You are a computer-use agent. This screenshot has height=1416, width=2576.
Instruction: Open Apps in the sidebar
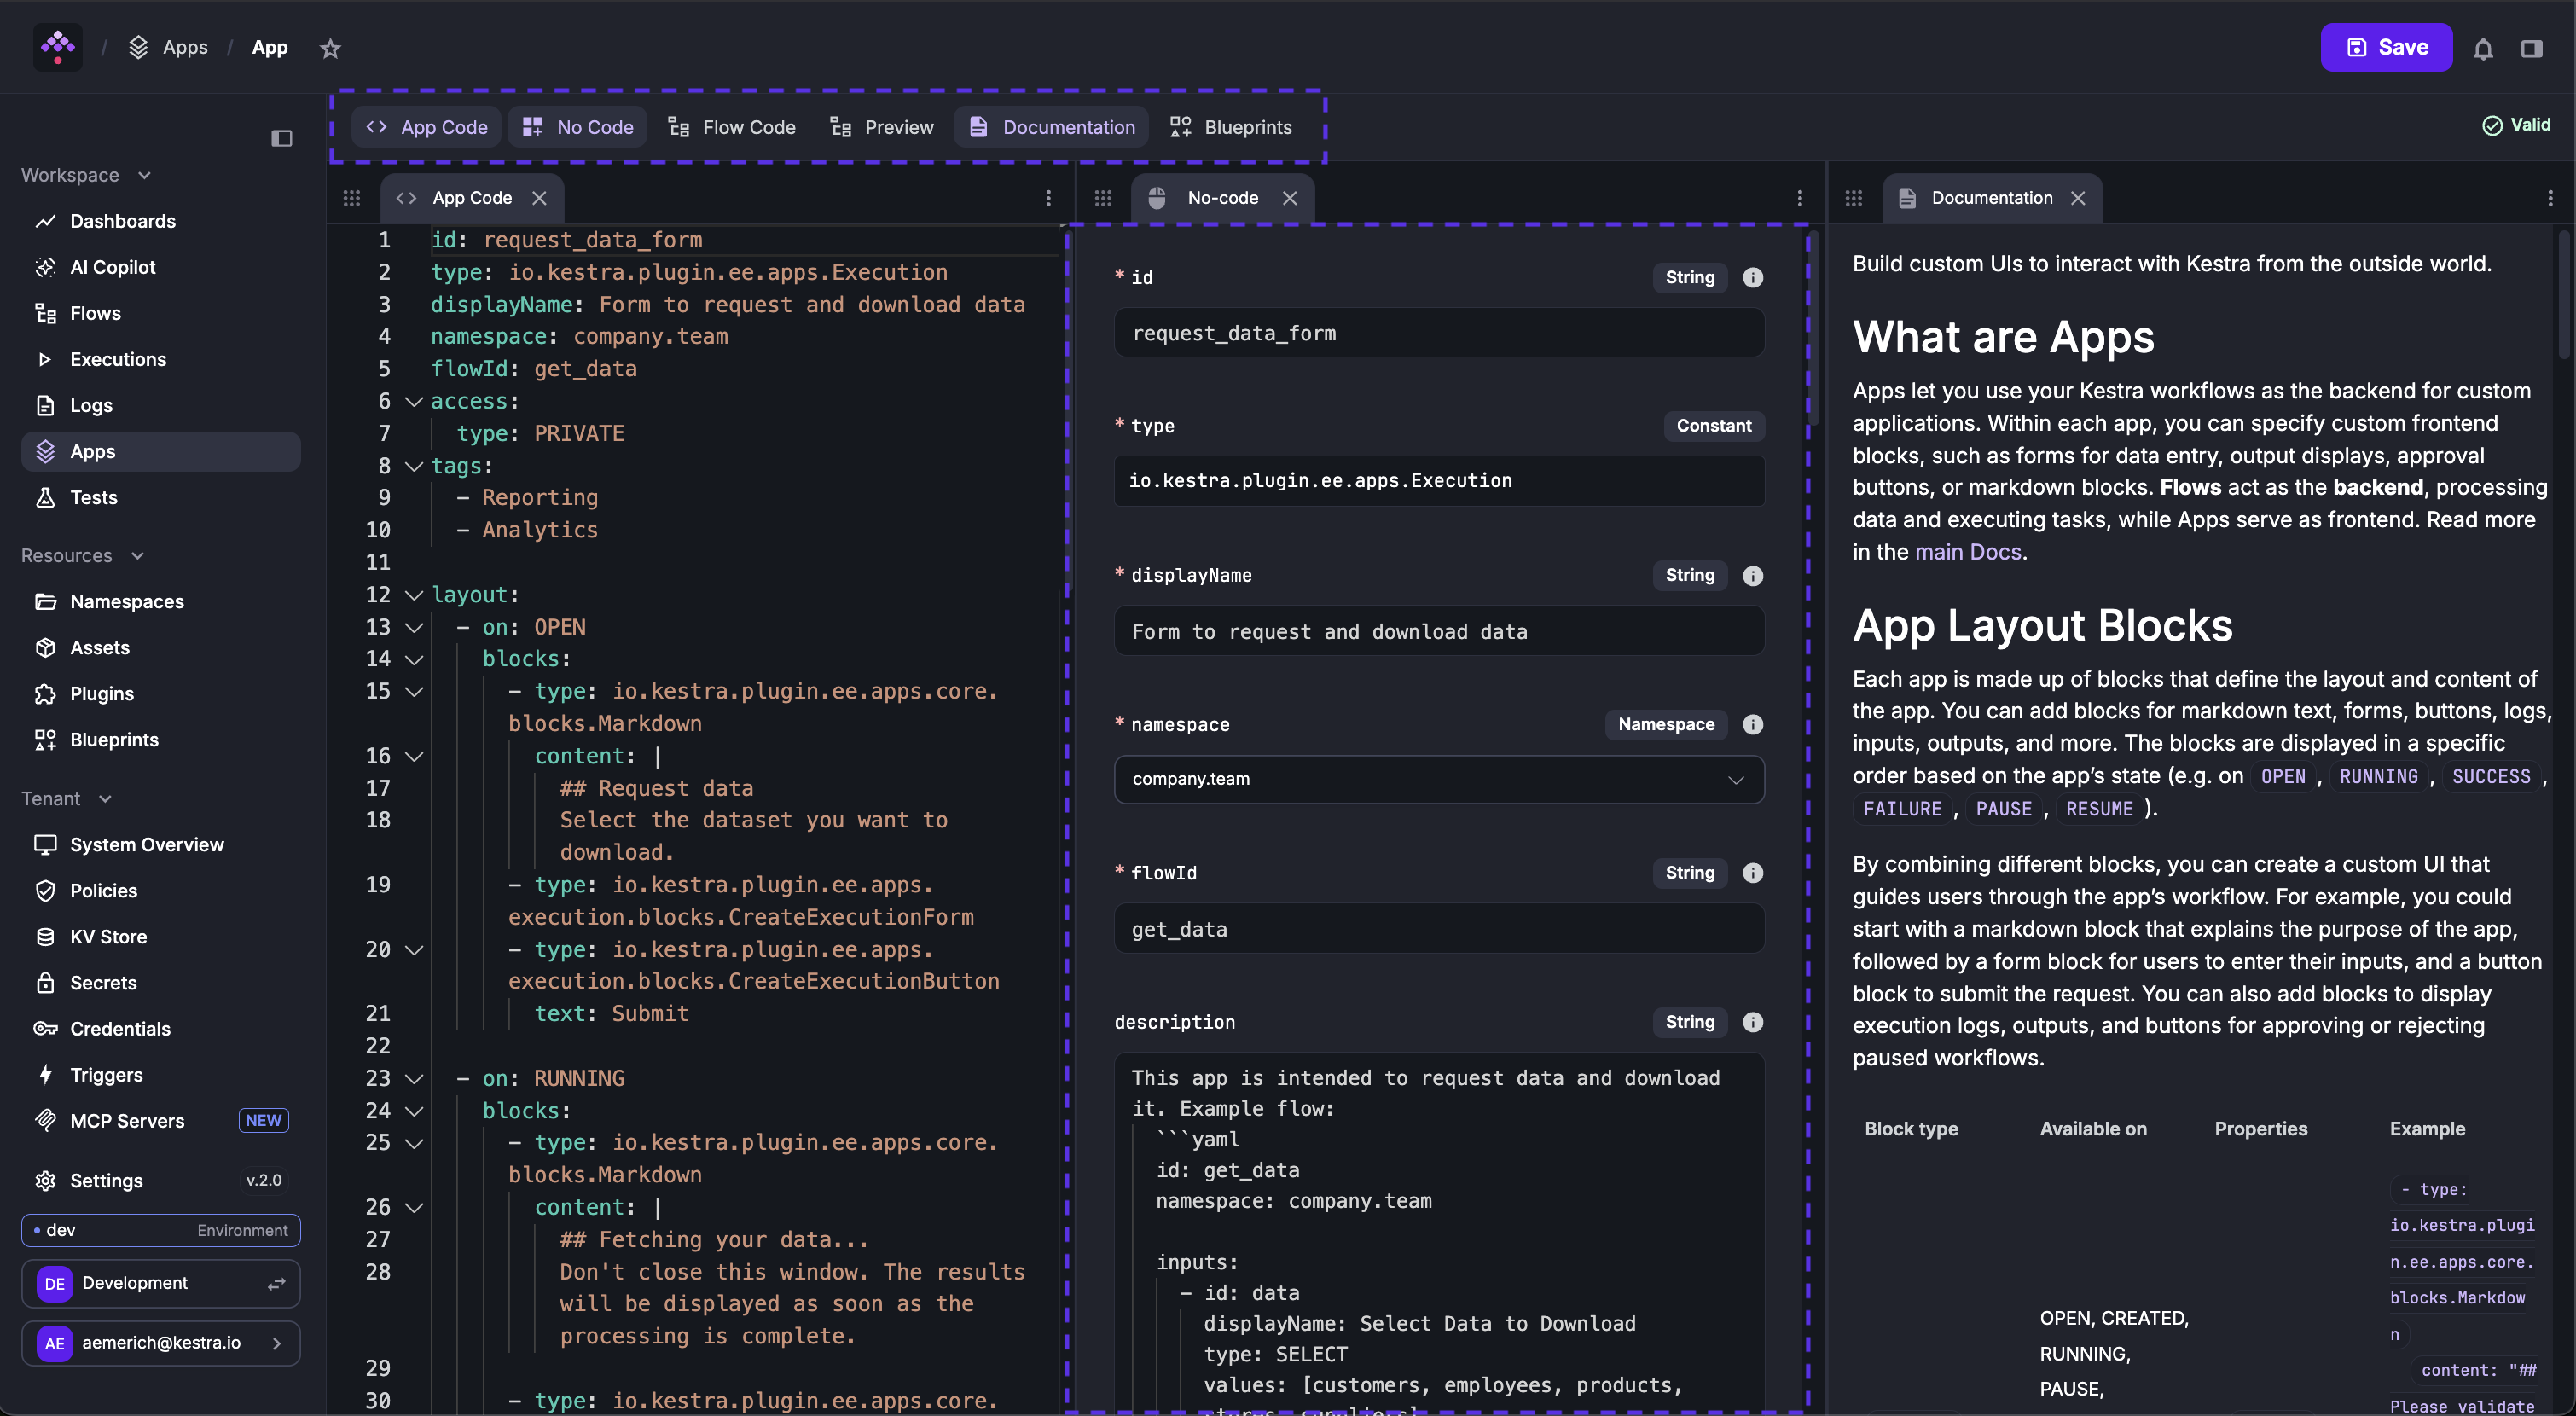coord(161,451)
